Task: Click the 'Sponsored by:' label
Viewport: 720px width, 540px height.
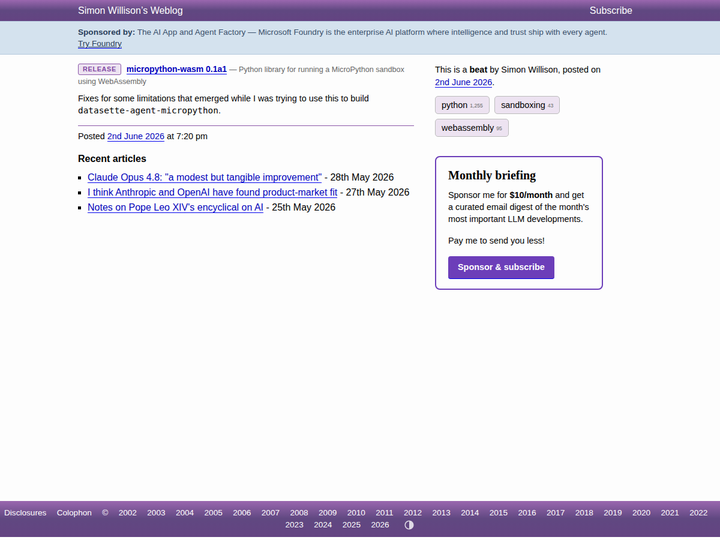Action: pyautogui.click(x=107, y=32)
